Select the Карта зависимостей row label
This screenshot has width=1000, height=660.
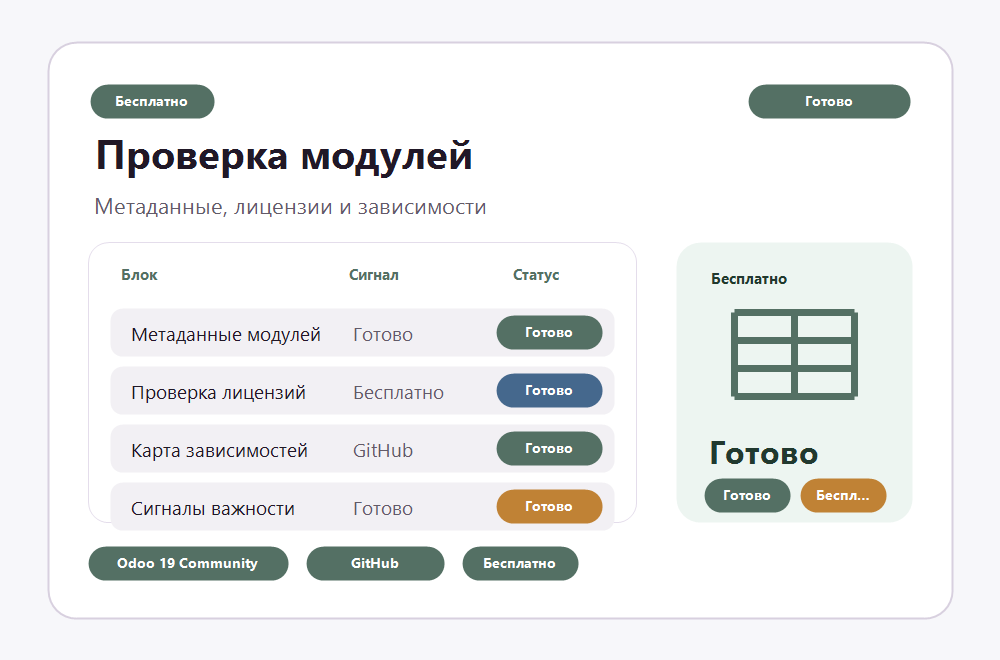[x=219, y=451]
